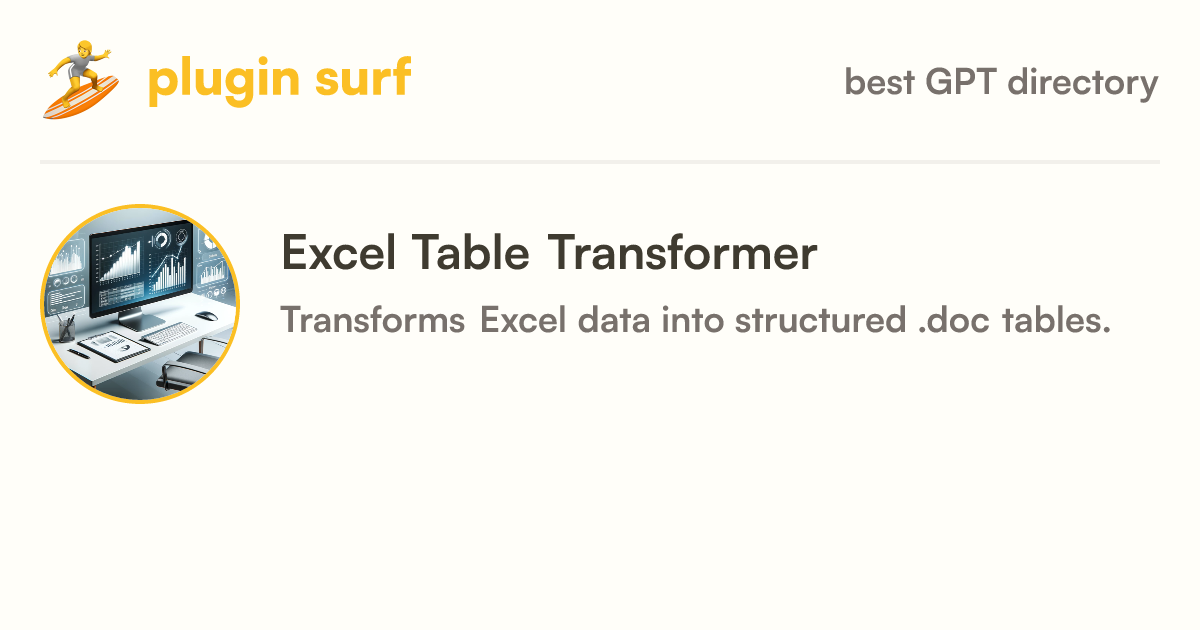Click the surfer emoji logo

(x=81, y=79)
